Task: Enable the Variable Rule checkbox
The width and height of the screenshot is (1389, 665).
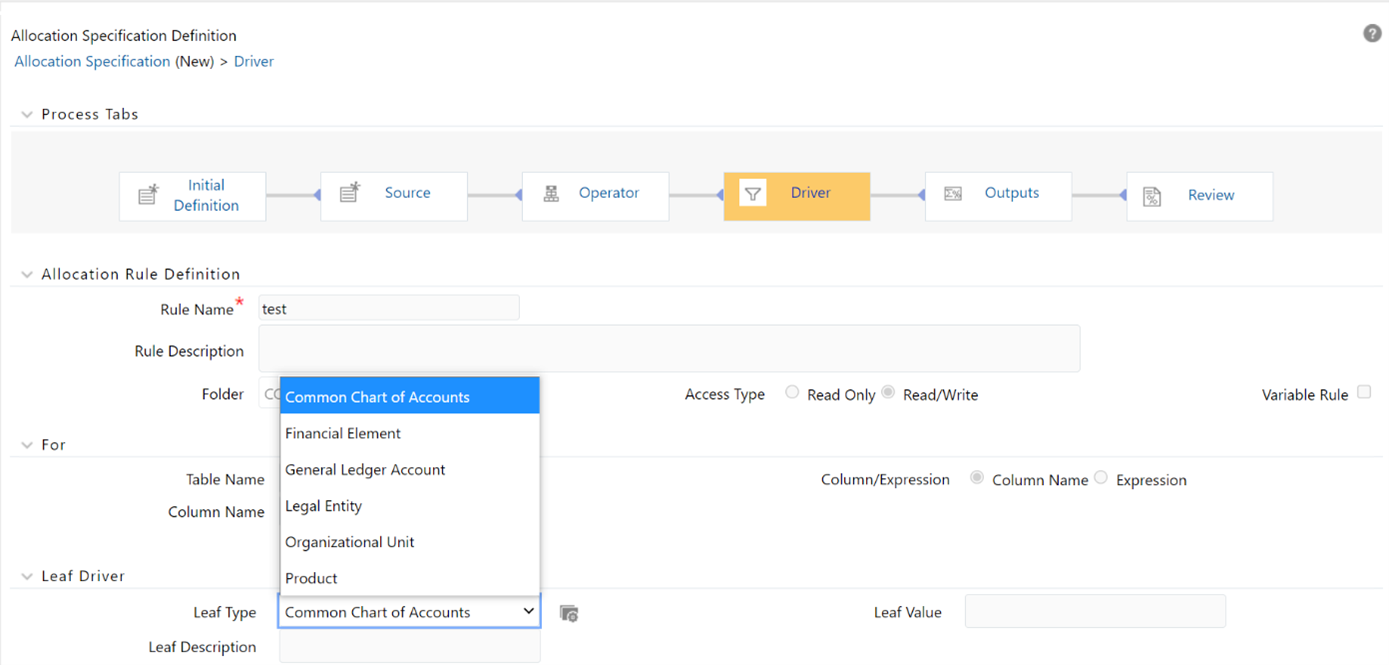Action: (x=1364, y=393)
